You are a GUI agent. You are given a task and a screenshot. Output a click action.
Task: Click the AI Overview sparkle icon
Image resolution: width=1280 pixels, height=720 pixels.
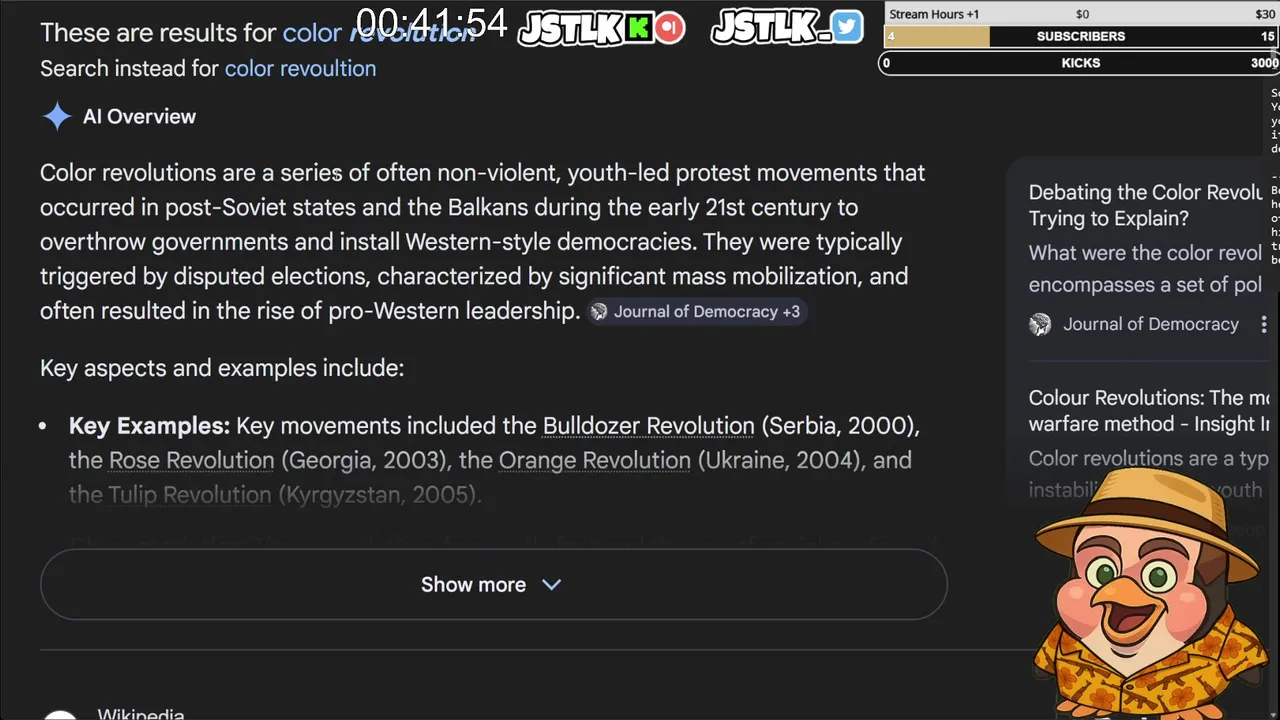coord(57,117)
